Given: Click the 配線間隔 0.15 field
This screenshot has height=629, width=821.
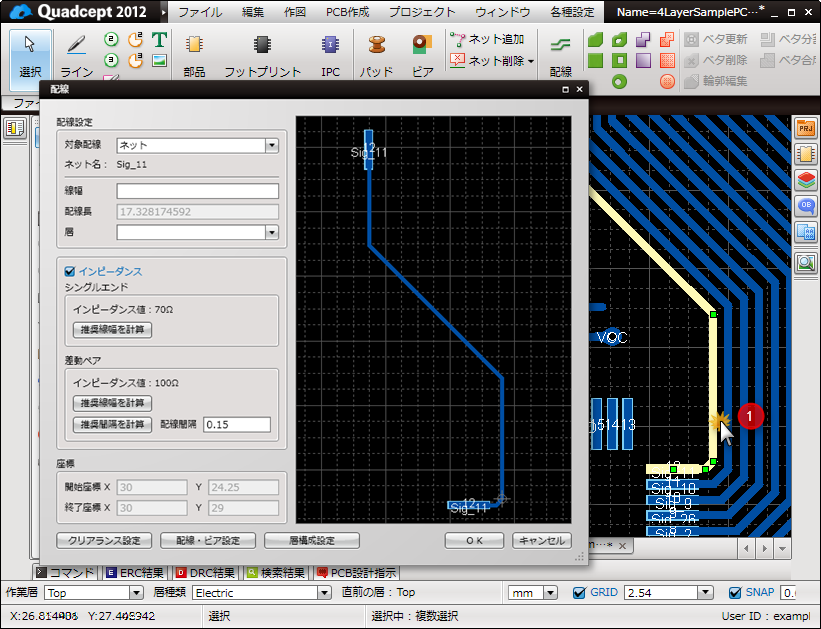Looking at the screenshot, I should [x=237, y=424].
